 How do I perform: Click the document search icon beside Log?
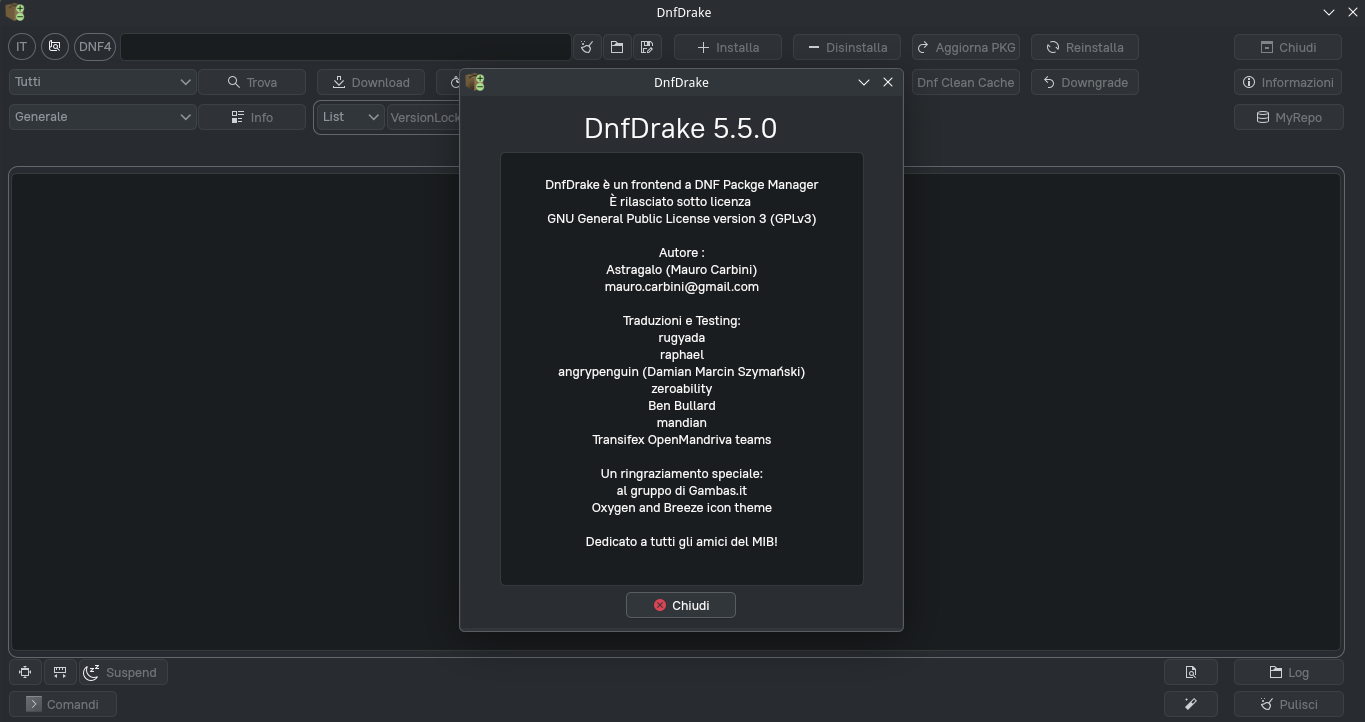click(x=1190, y=673)
